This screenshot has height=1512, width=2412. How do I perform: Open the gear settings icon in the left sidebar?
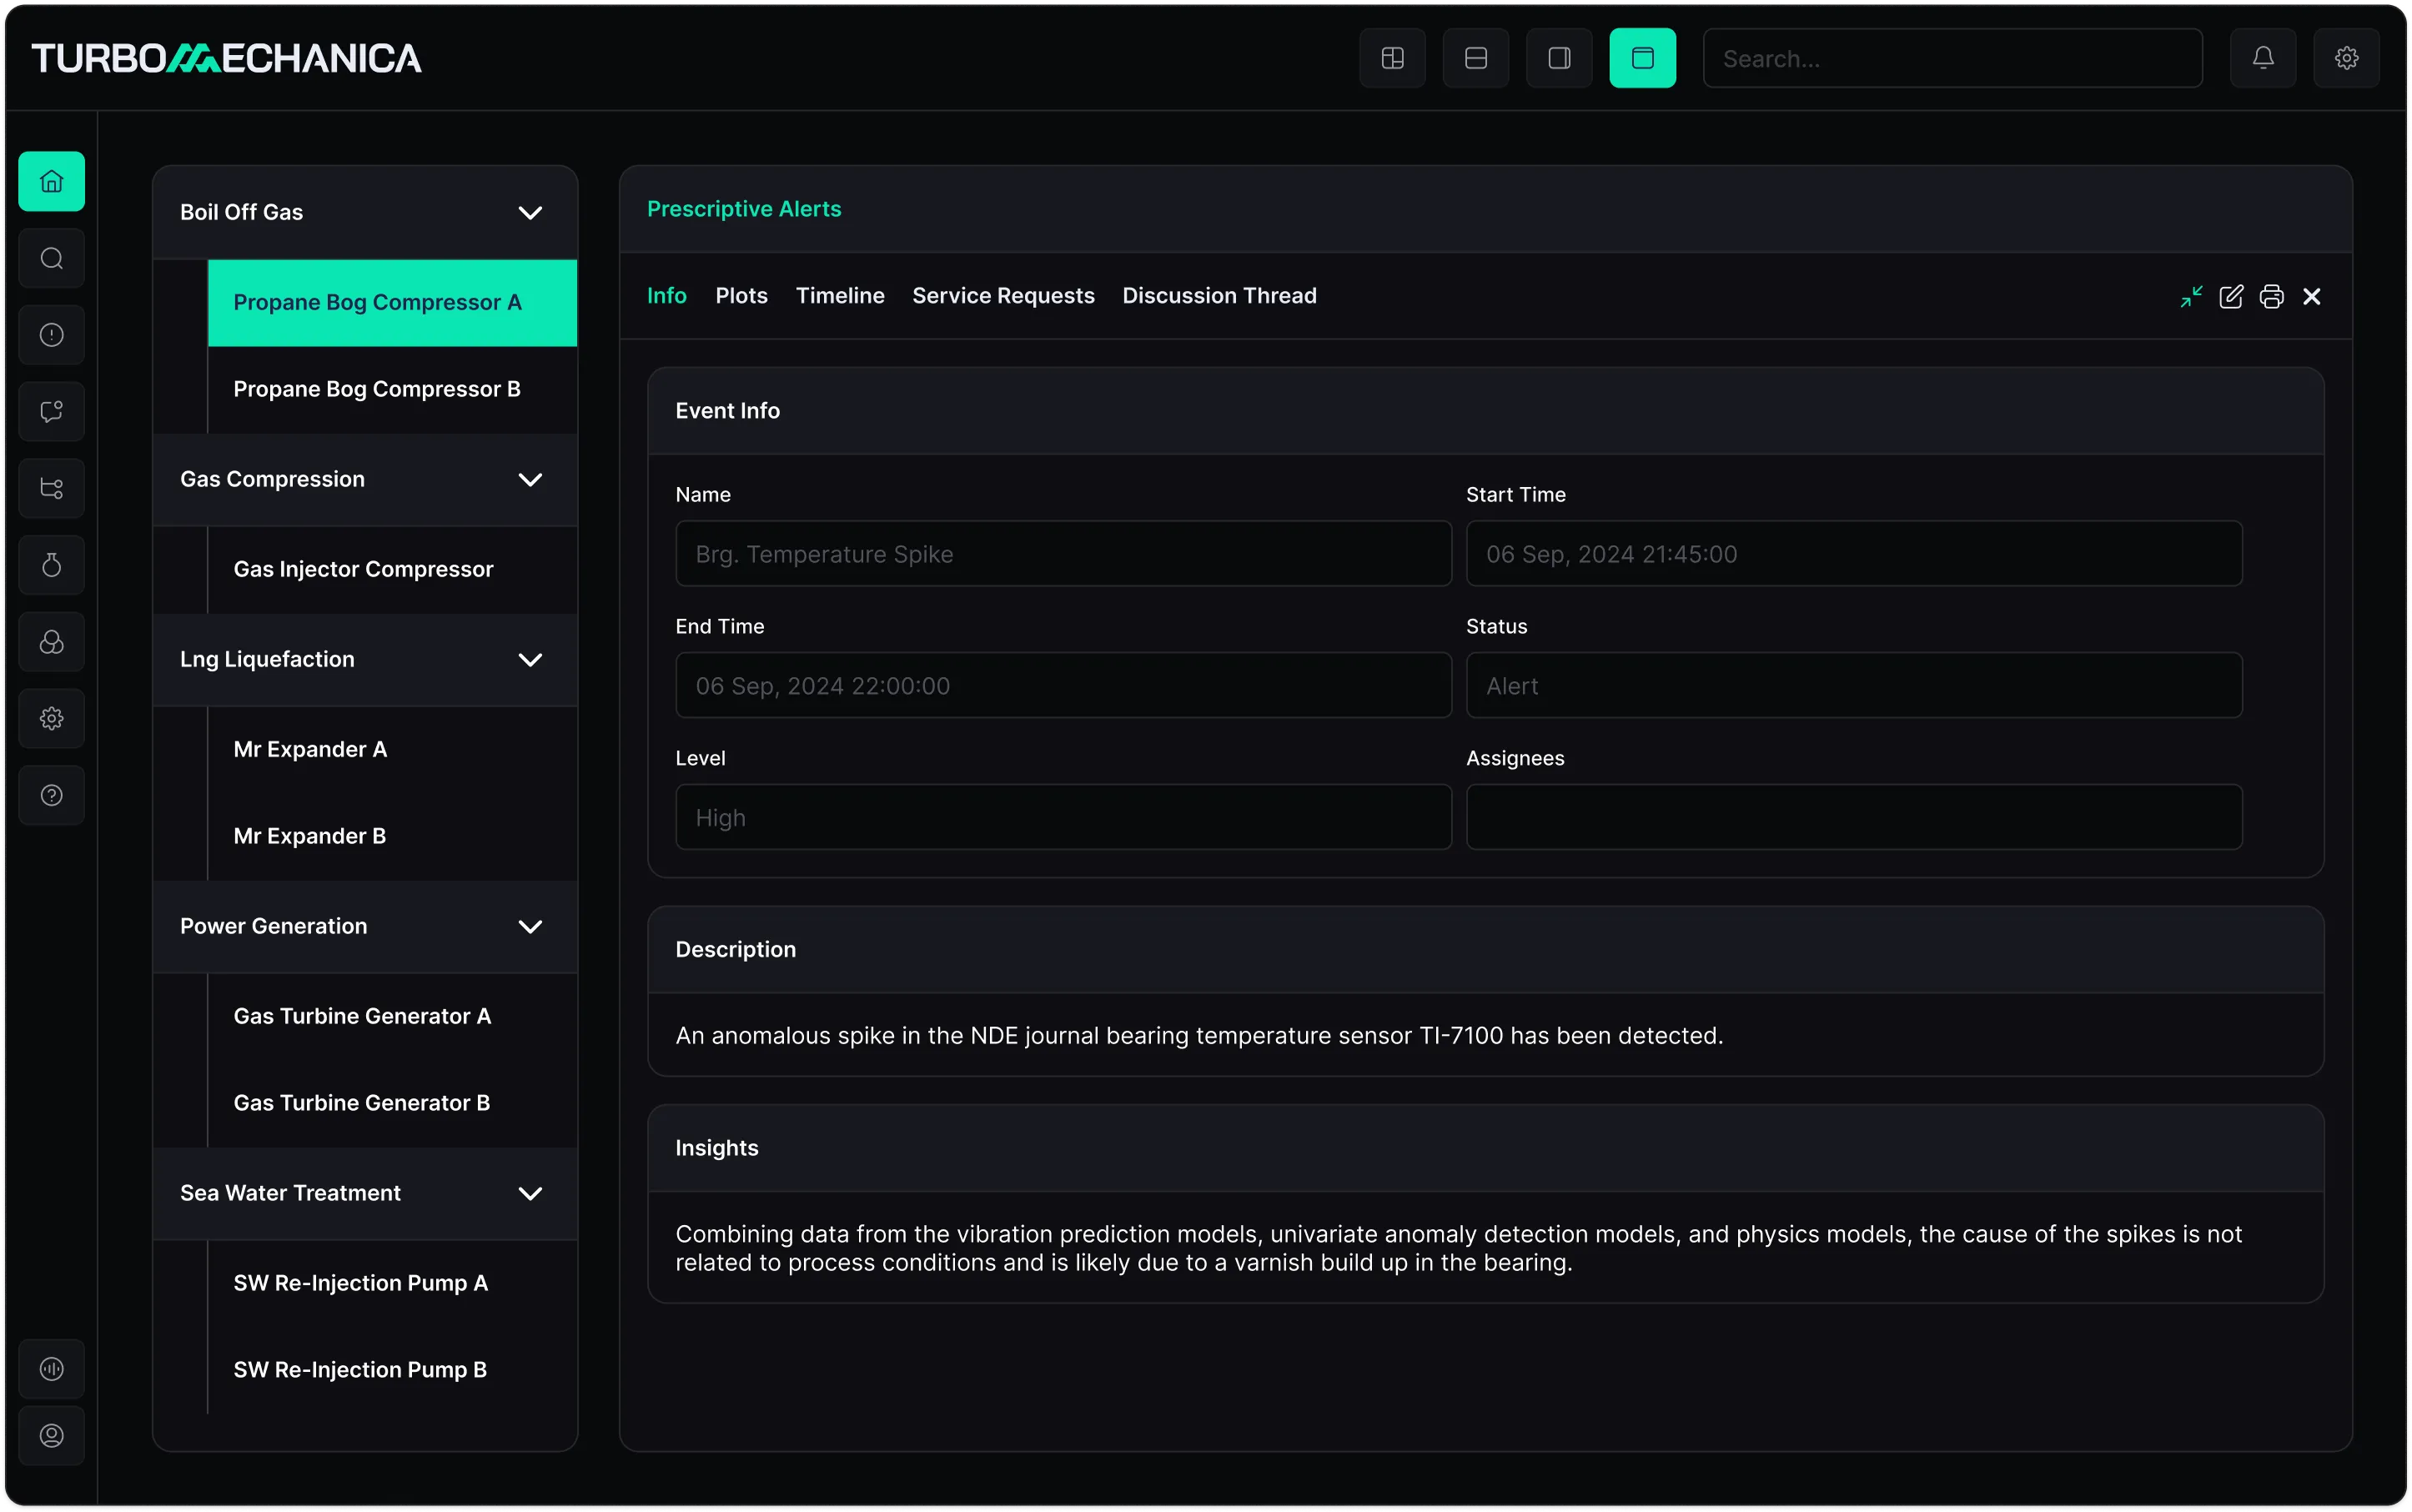click(x=51, y=718)
